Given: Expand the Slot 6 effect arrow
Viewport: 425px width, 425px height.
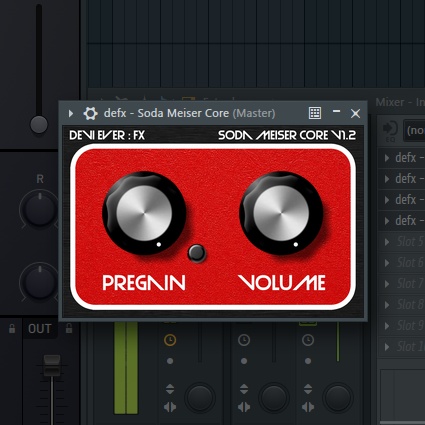Looking at the screenshot, I should (387, 263).
